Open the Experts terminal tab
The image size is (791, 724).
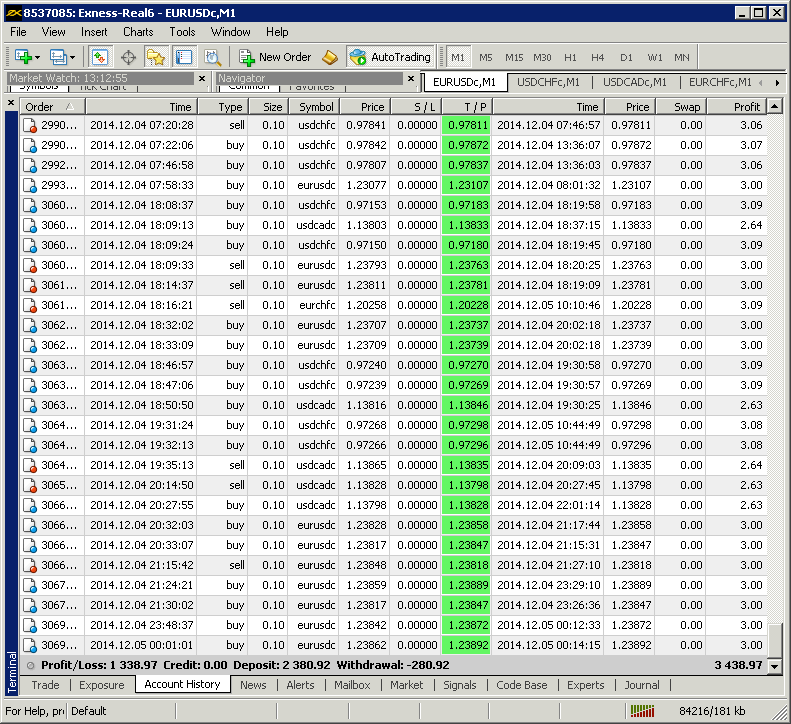(585, 685)
